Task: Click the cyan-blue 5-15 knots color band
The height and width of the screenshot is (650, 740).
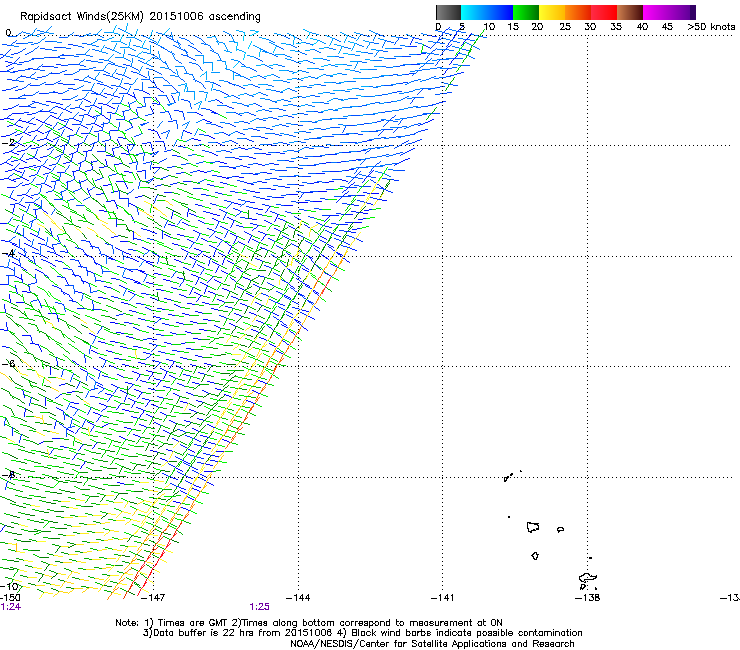Action: tap(487, 12)
